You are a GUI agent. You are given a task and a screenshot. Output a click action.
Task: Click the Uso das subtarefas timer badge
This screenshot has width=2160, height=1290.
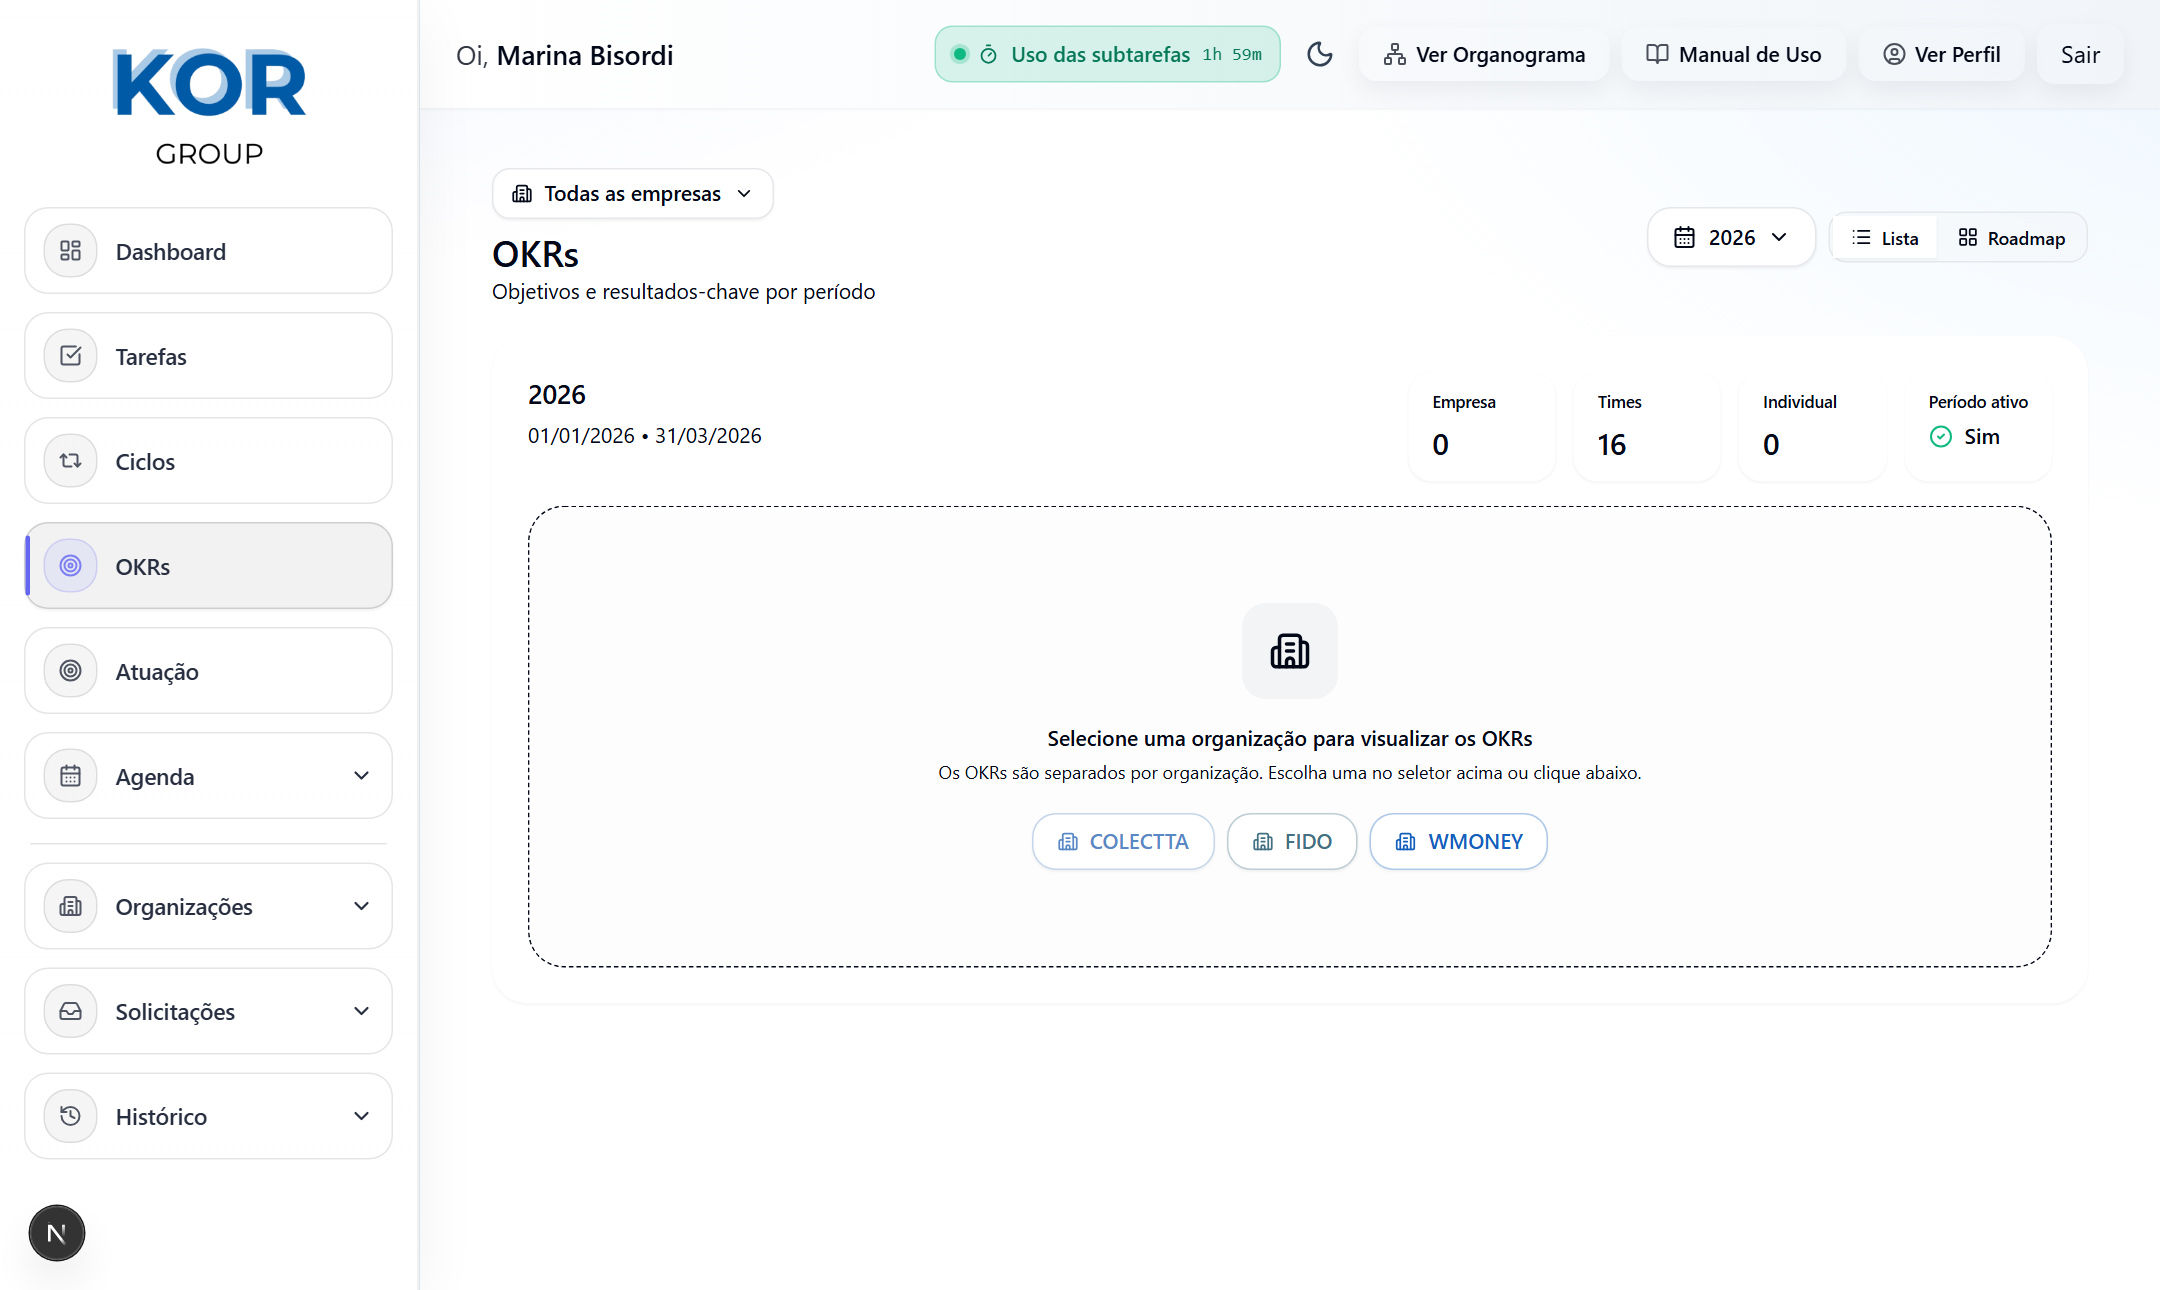1107,54
